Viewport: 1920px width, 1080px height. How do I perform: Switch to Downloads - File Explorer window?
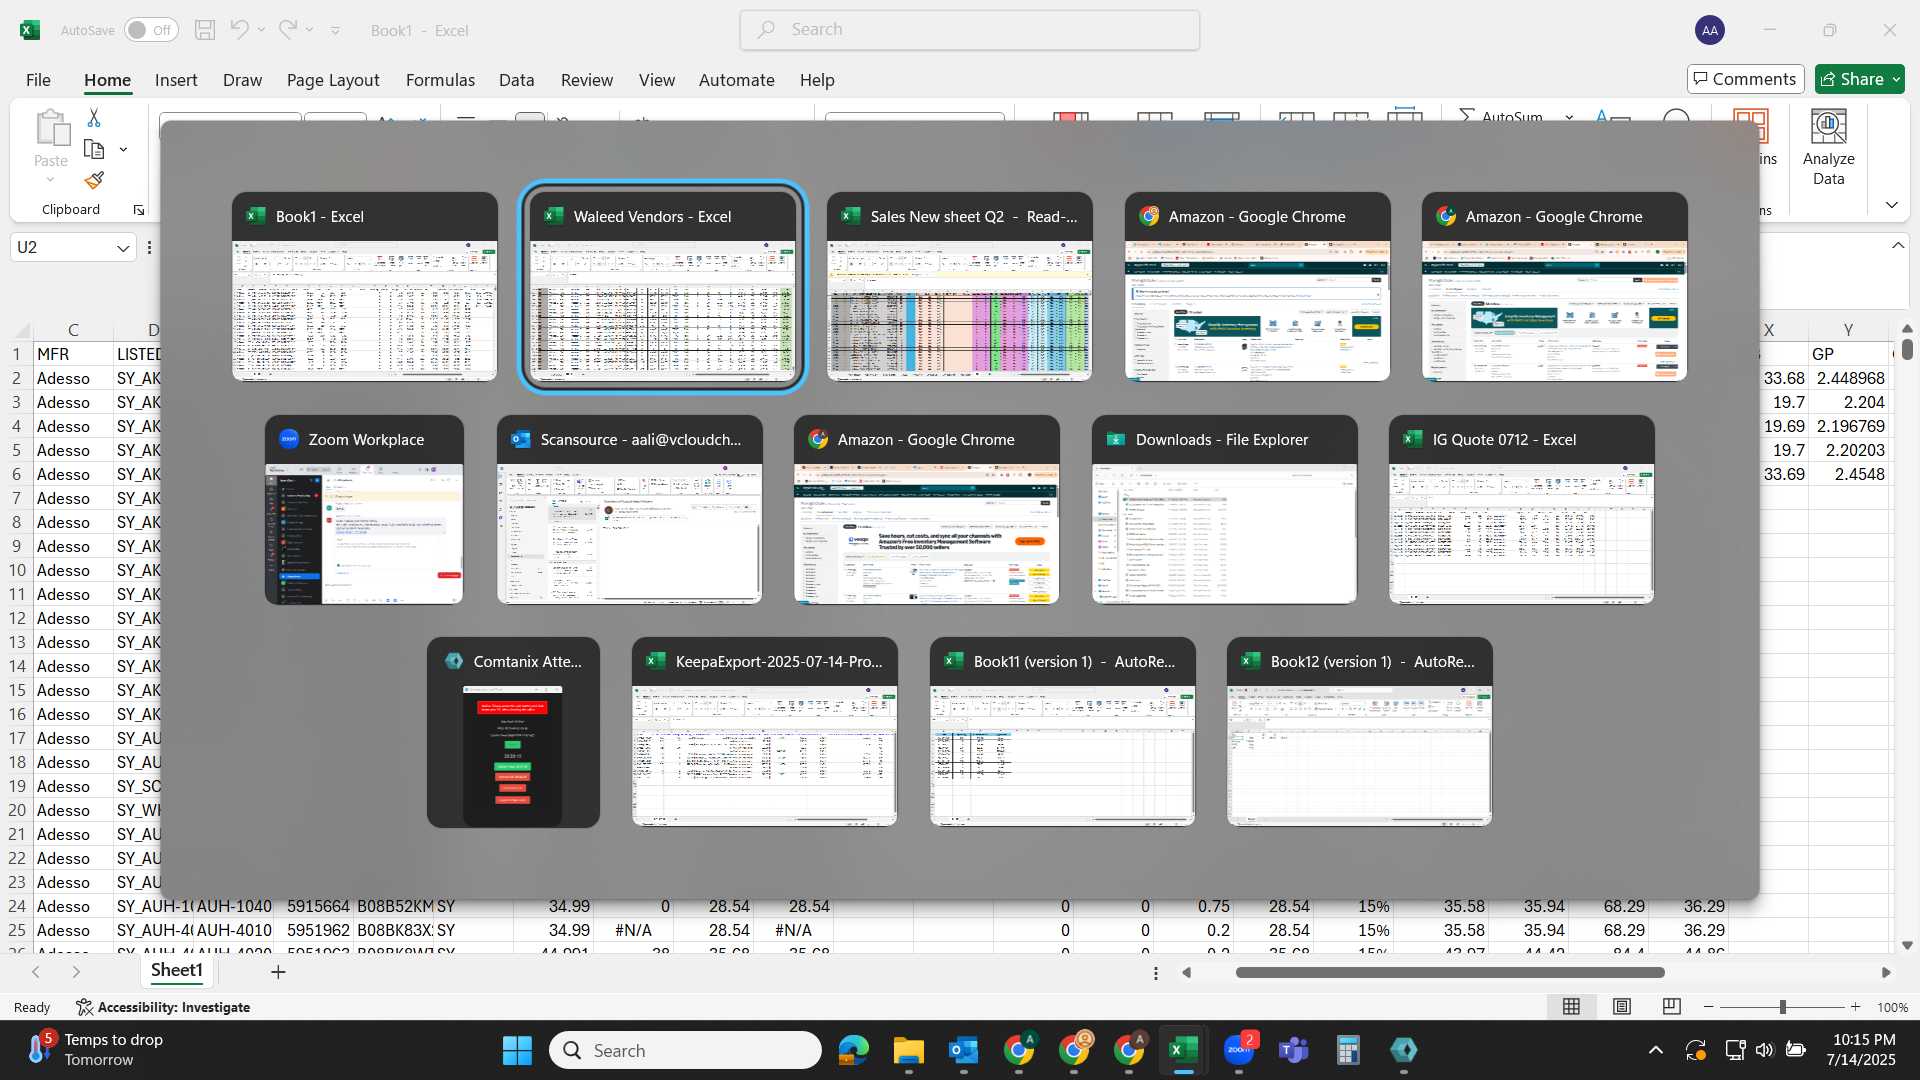[1224, 510]
